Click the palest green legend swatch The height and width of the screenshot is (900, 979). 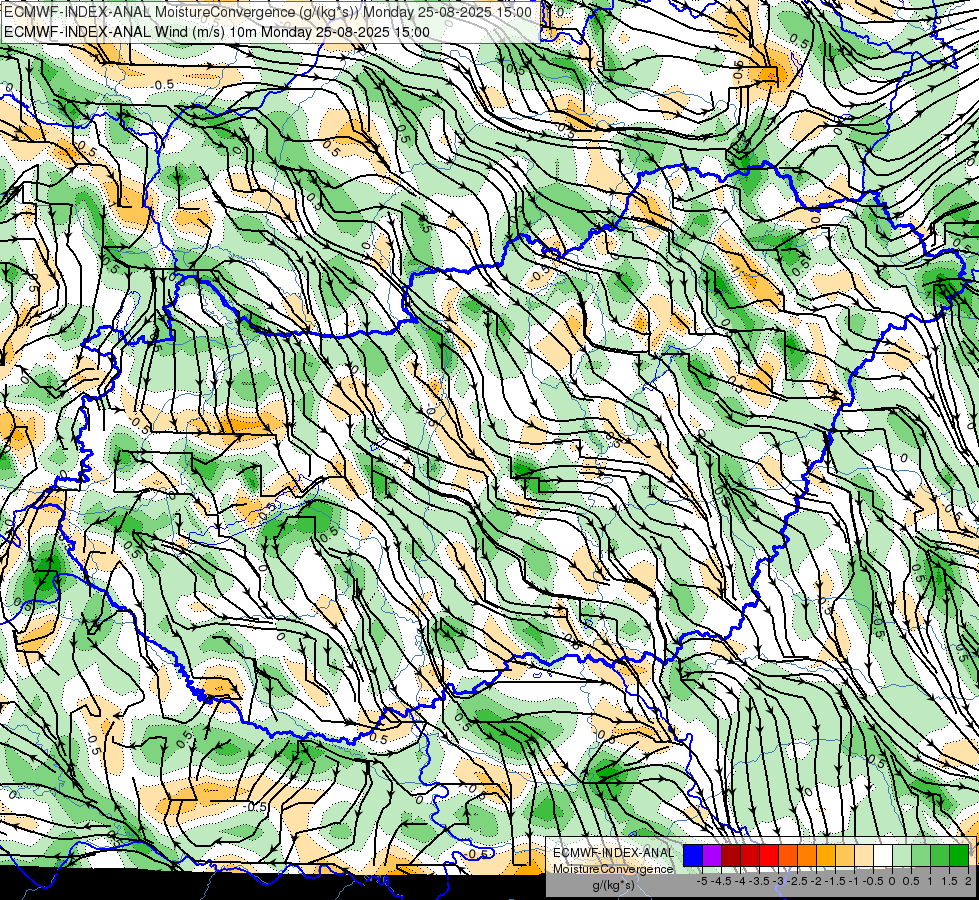coord(902,855)
